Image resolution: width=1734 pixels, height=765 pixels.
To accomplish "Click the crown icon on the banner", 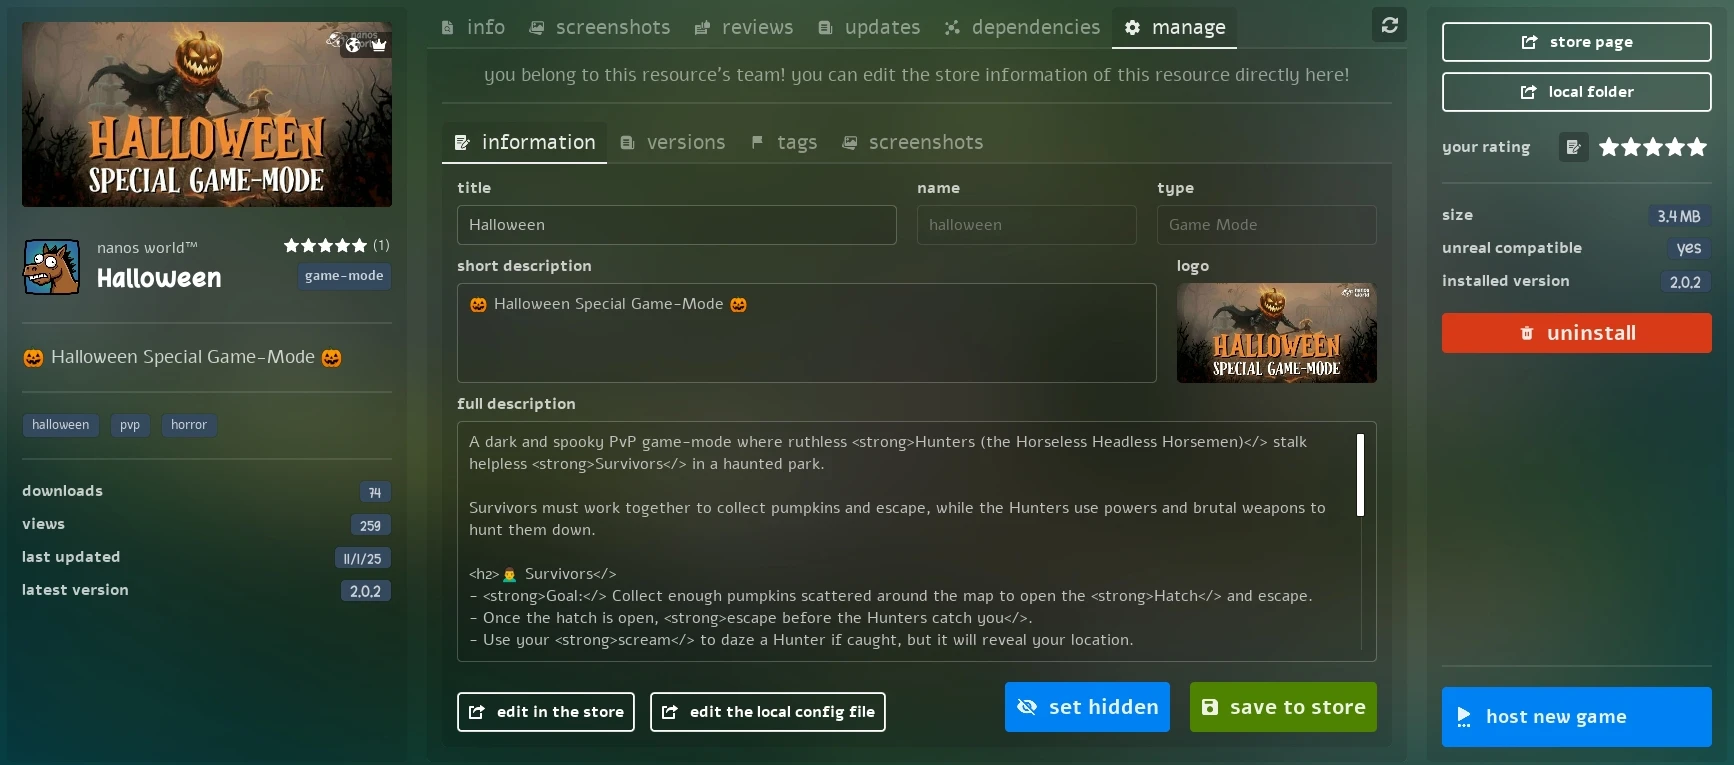I will point(379,45).
